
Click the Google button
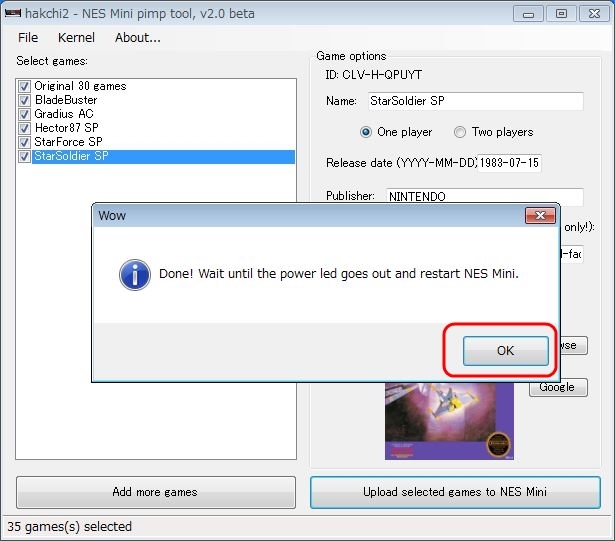point(558,388)
